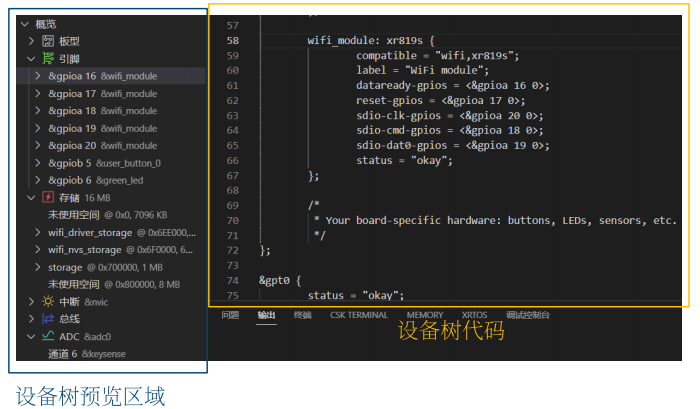Click the board-specific hardware comment line

coord(495,220)
